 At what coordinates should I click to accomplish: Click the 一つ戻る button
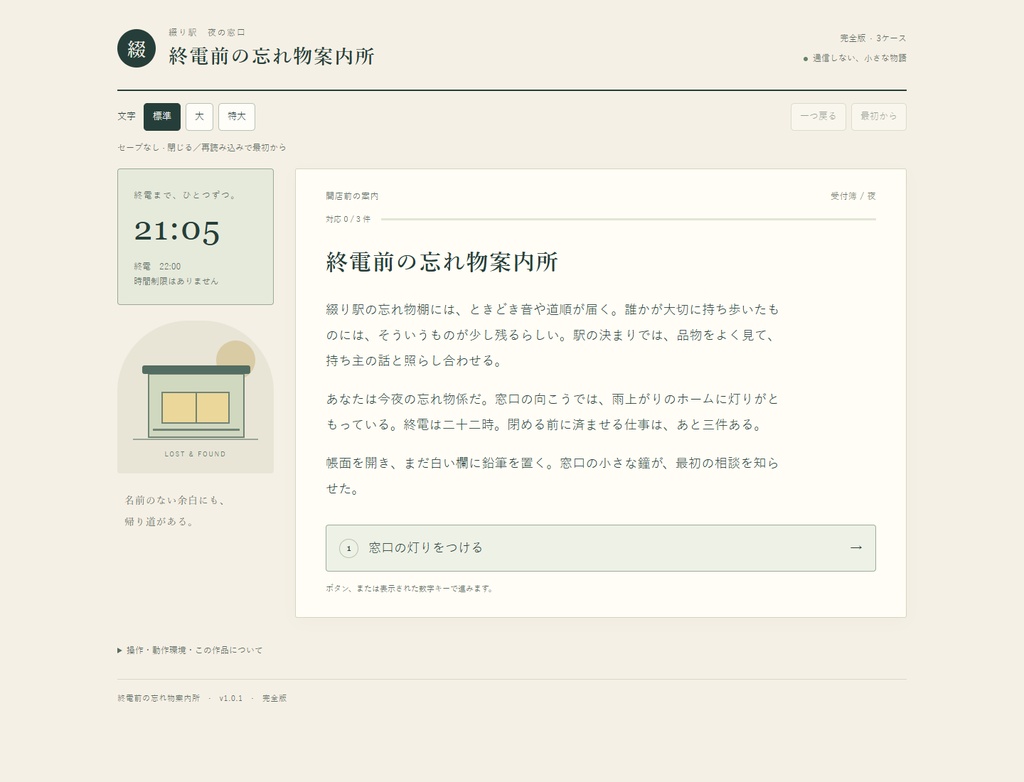point(818,117)
